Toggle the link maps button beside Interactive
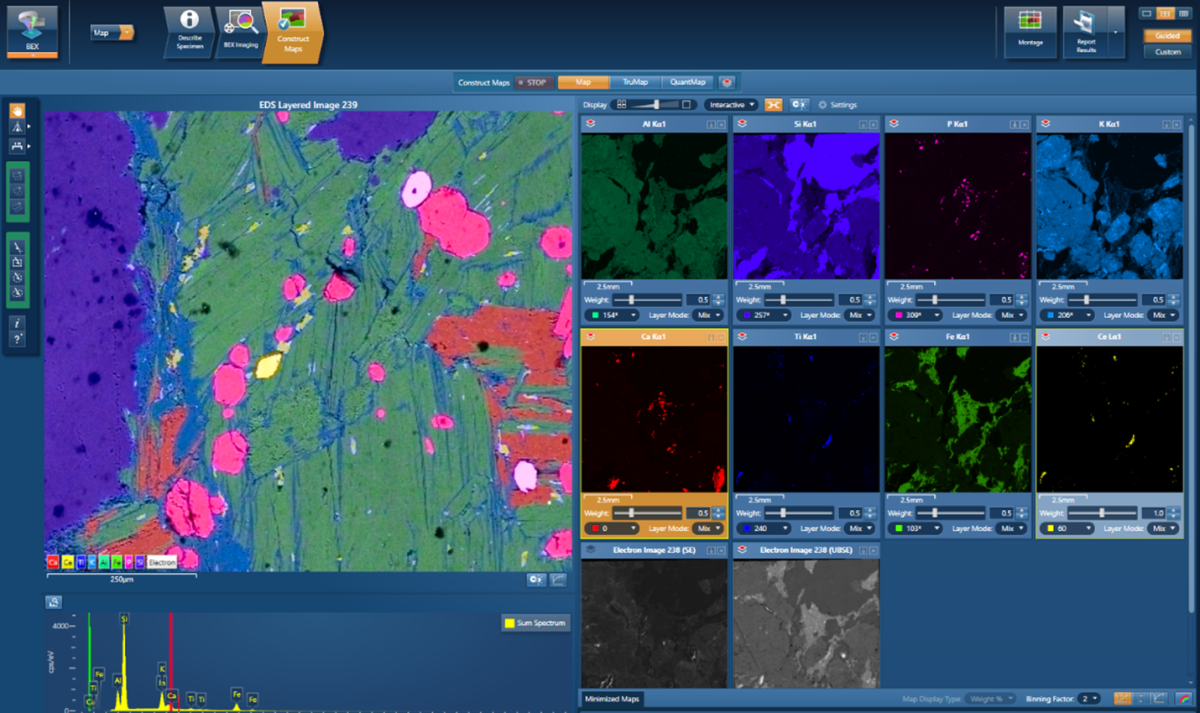Screen dimensions: 1200x713 tap(773, 104)
